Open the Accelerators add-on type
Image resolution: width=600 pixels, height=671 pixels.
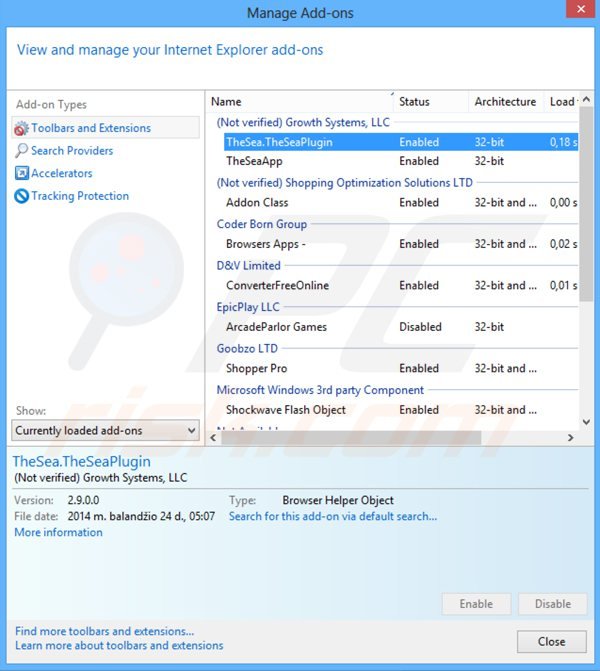point(62,173)
